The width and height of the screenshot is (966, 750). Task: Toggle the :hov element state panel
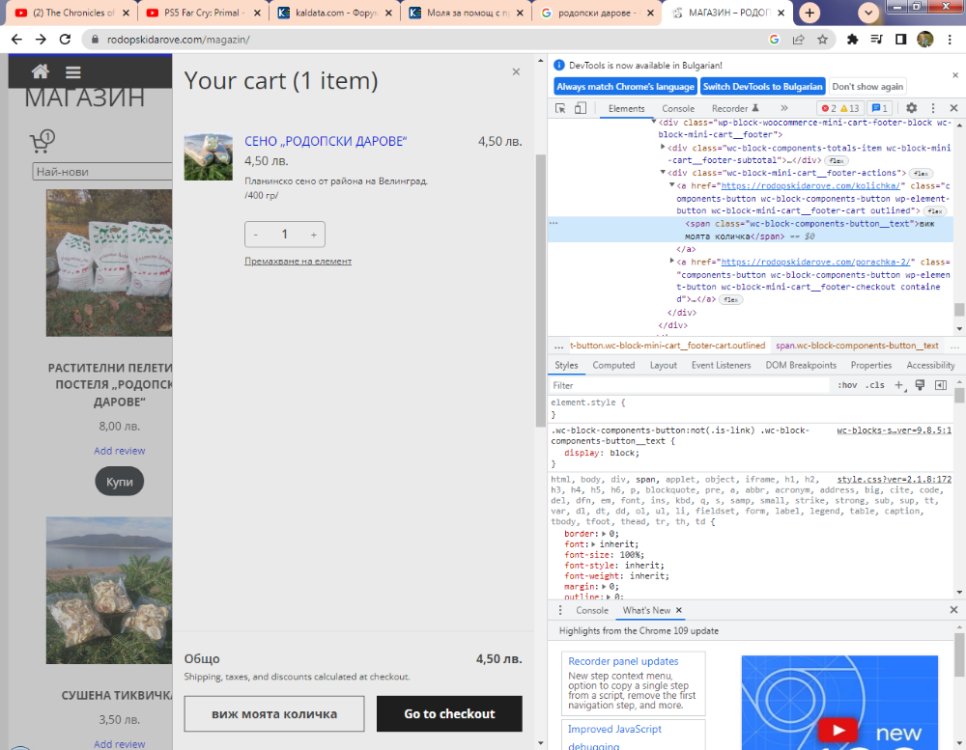(x=847, y=385)
